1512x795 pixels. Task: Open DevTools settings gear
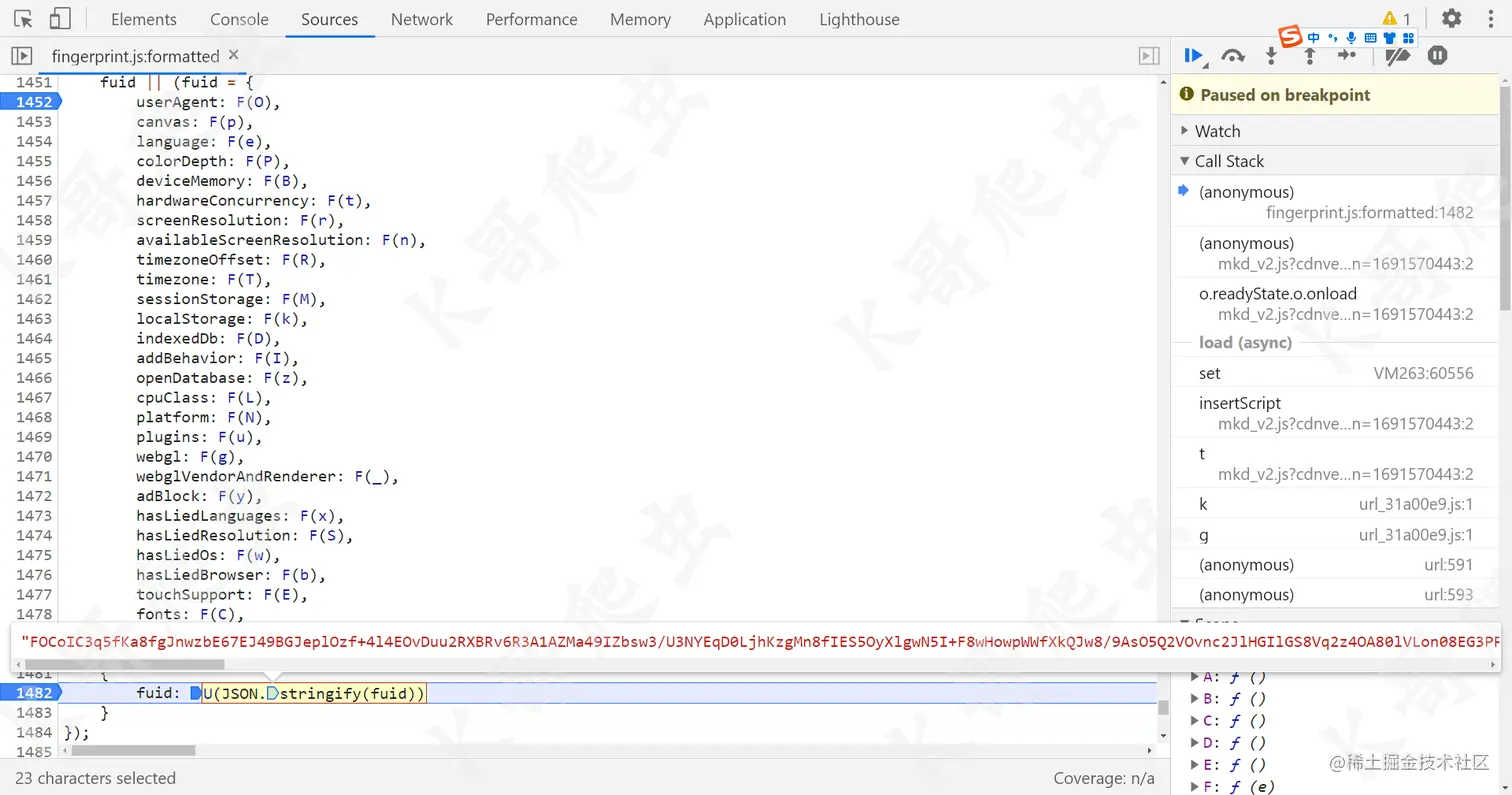point(1451,19)
